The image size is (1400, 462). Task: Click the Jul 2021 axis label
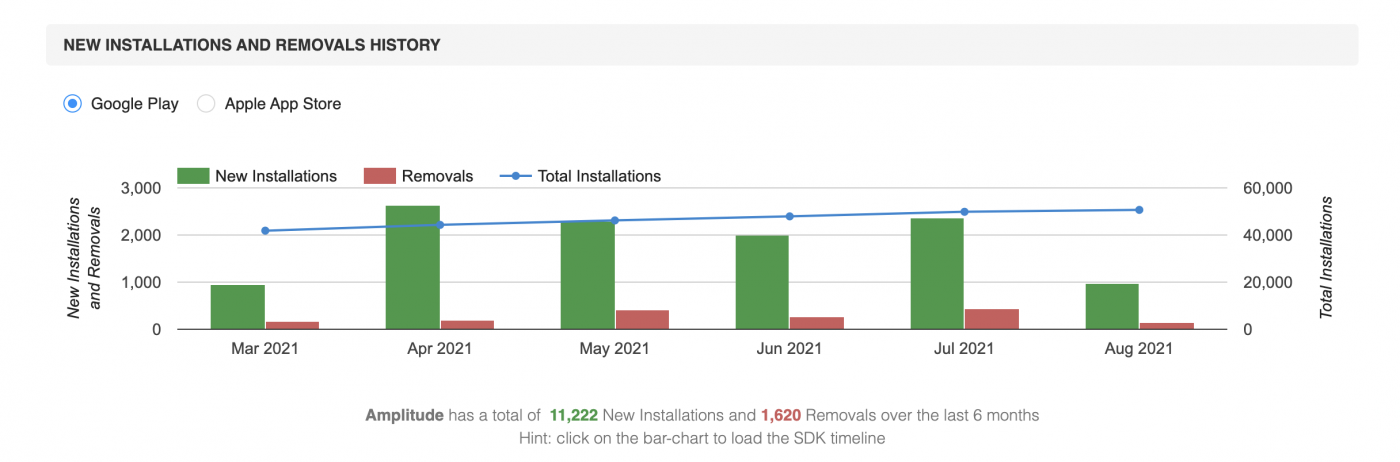(964, 349)
